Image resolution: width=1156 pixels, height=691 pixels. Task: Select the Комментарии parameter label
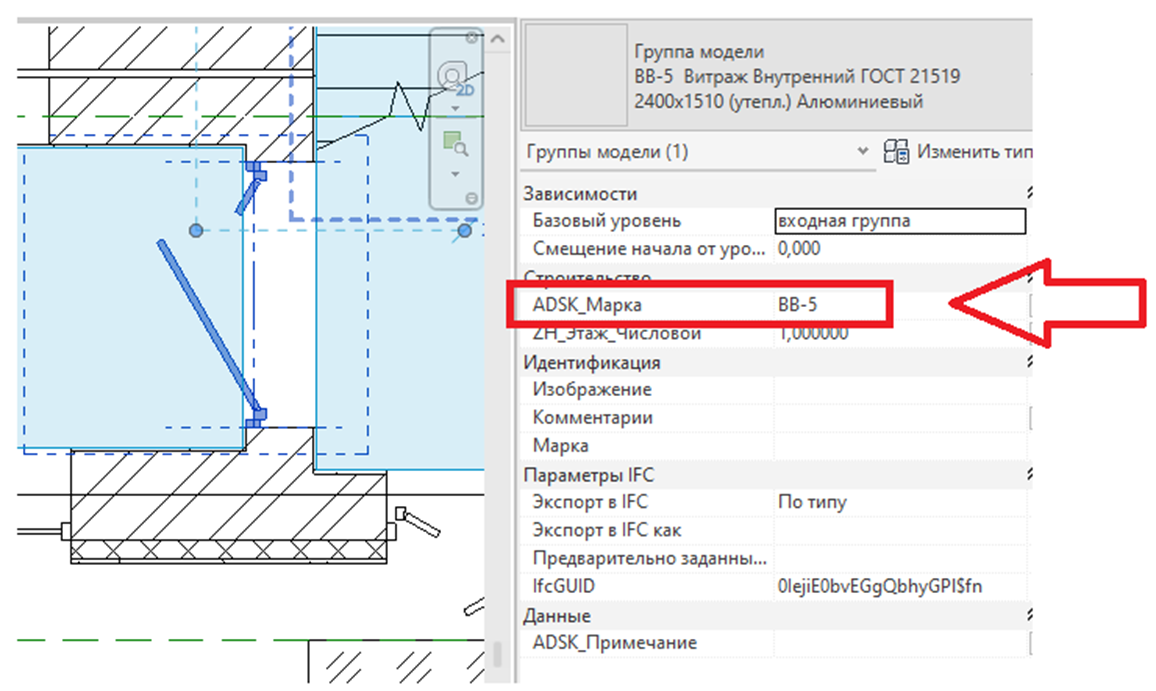(x=592, y=417)
